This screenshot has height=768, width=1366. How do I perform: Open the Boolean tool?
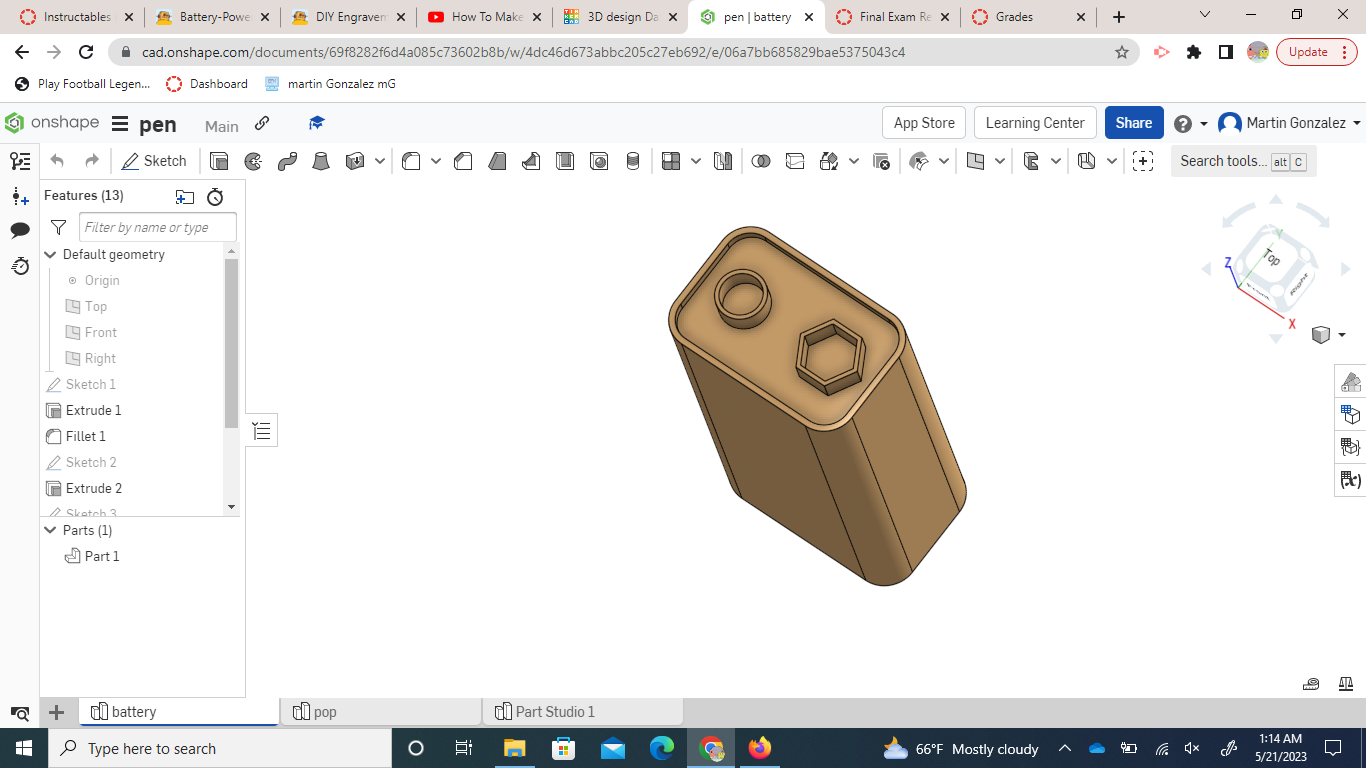(x=761, y=160)
